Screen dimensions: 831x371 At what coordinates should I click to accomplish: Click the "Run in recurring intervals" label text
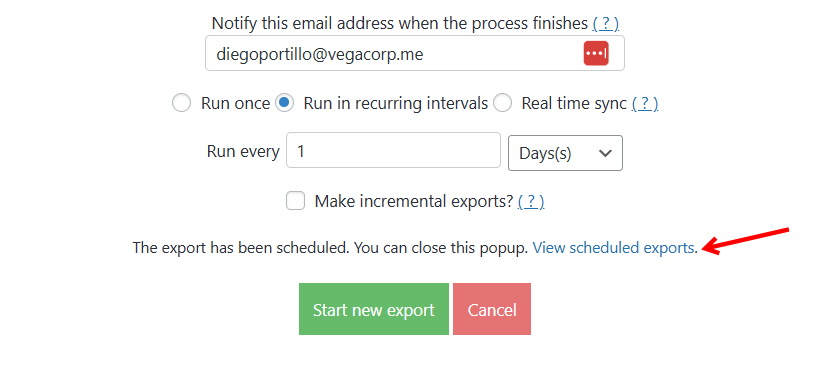pos(395,103)
